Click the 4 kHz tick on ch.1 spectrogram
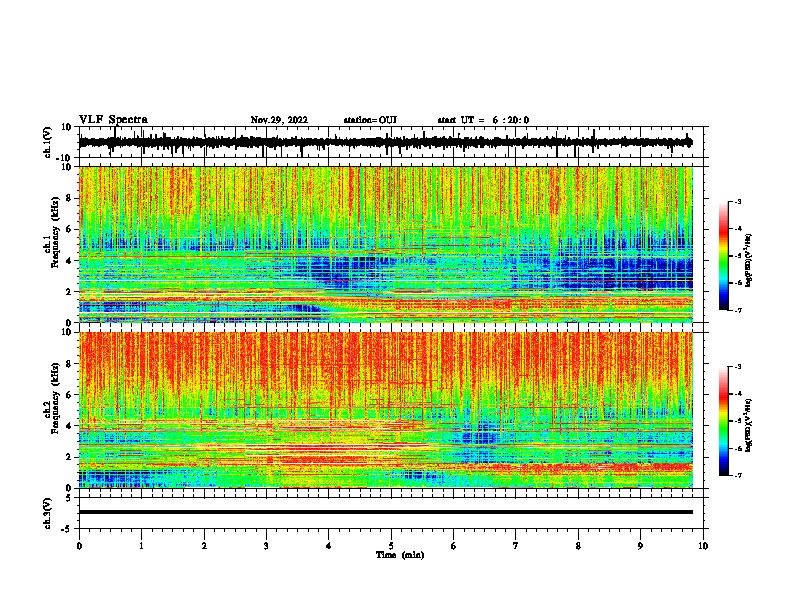This screenshot has height=612, width=792. pyautogui.click(x=70, y=261)
